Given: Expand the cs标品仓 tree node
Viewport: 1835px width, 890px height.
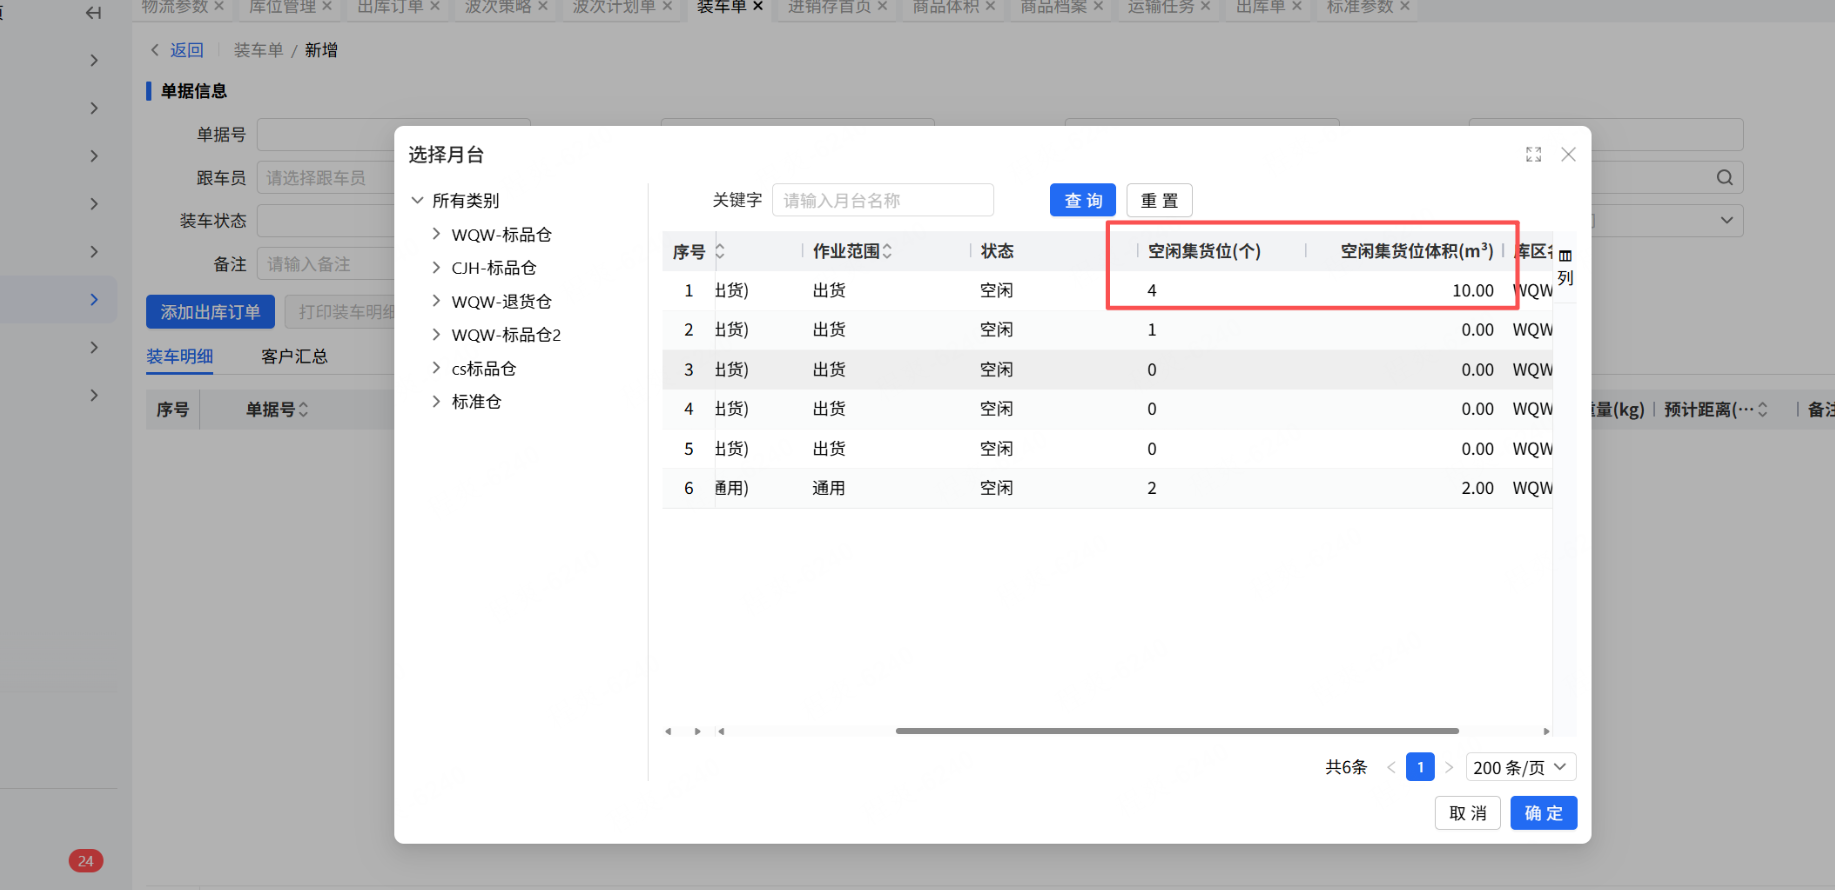Looking at the screenshot, I should coord(436,368).
